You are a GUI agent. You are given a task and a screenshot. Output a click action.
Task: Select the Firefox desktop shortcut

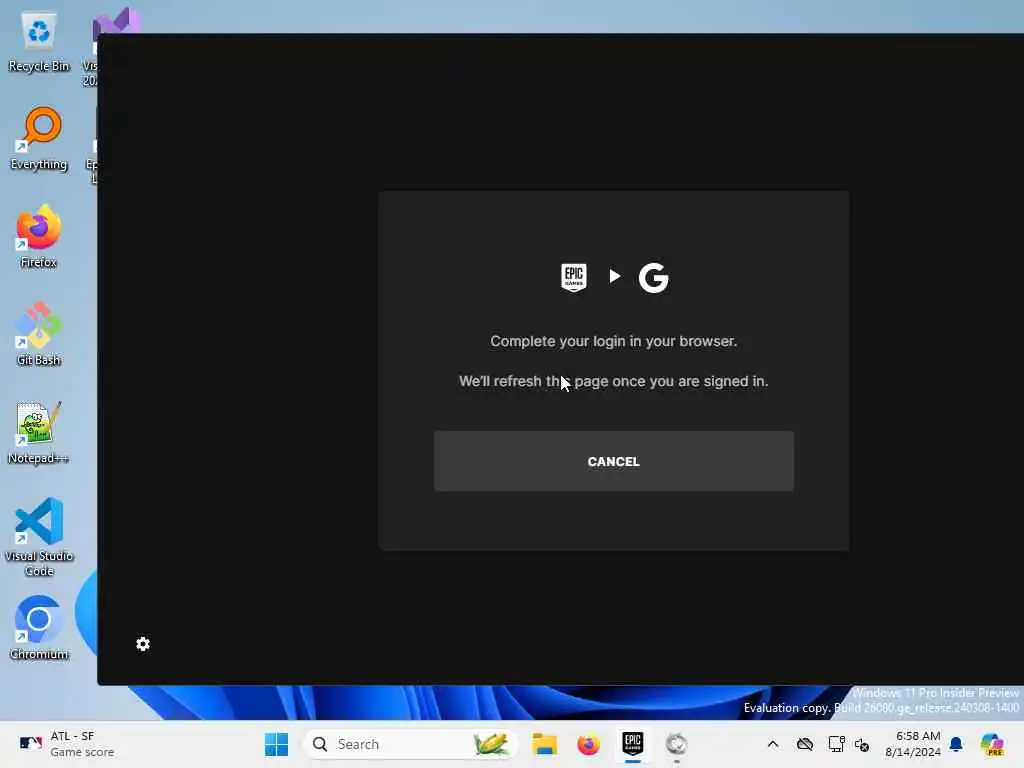coord(39,237)
